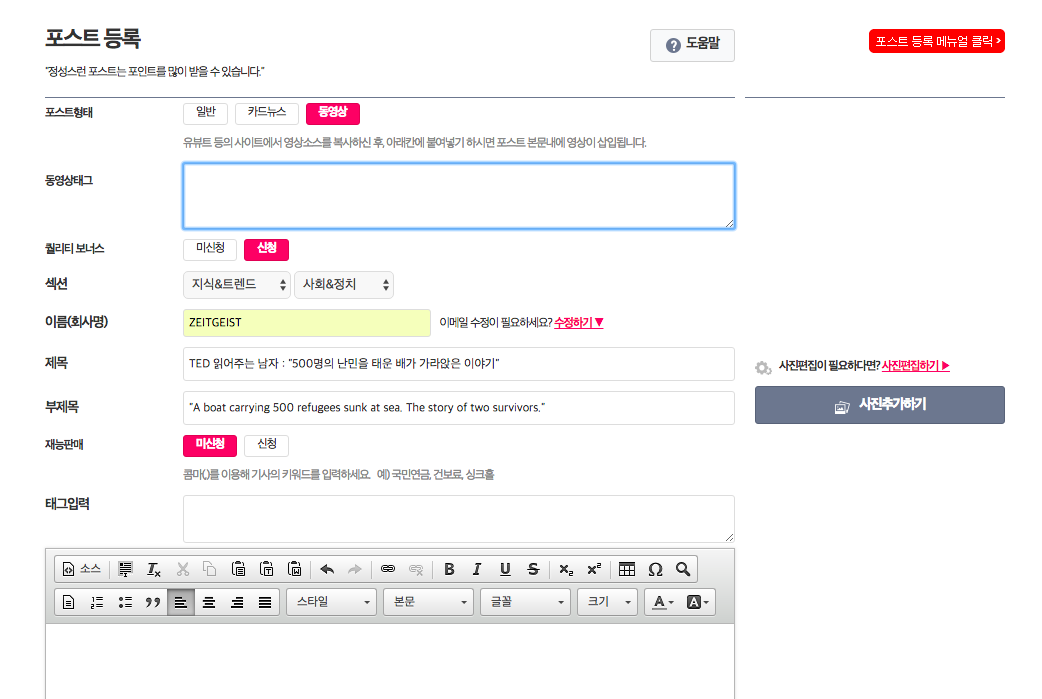Toggle italic formatting
Screen dimensions: 1042x699
[476, 569]
